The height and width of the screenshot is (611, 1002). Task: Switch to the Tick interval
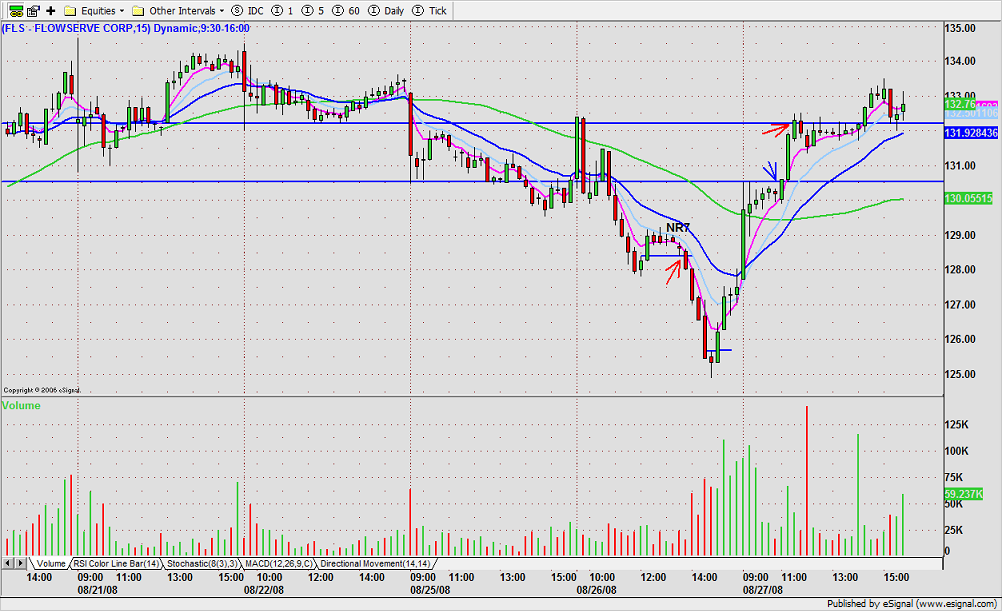429,11
